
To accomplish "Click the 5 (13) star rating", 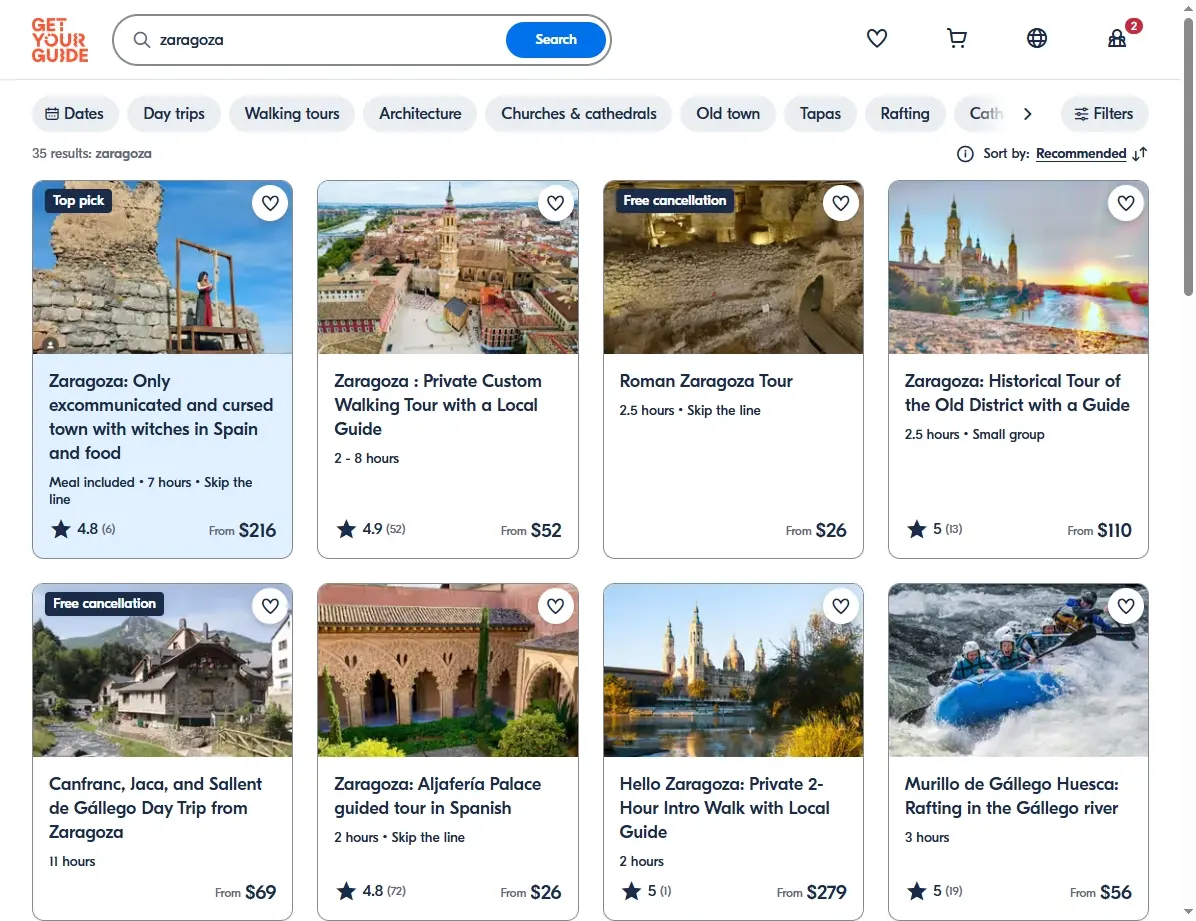I will pos(934,529).
